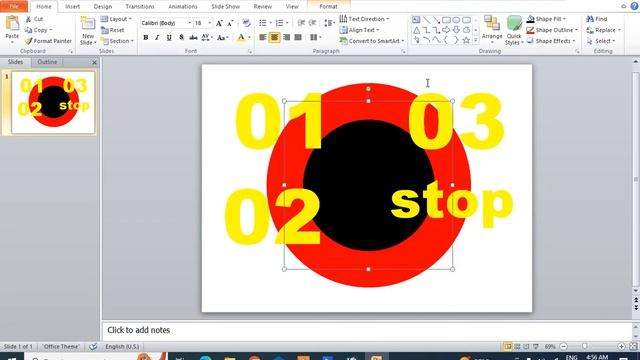Insert a New Slide

88,31
